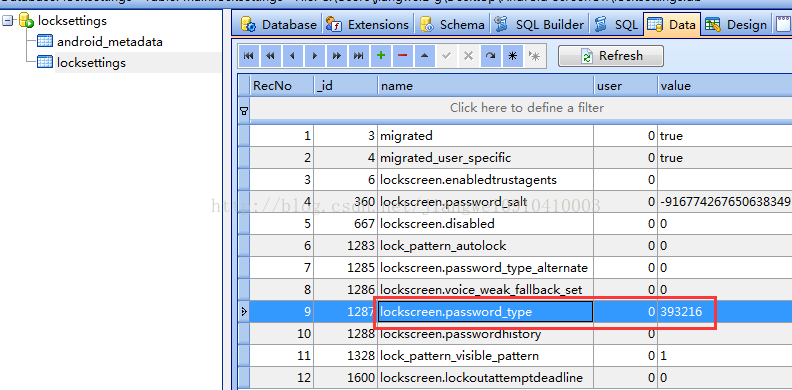792x390 pixels.
Task: Switch to the Design tab
Action: 736,24
